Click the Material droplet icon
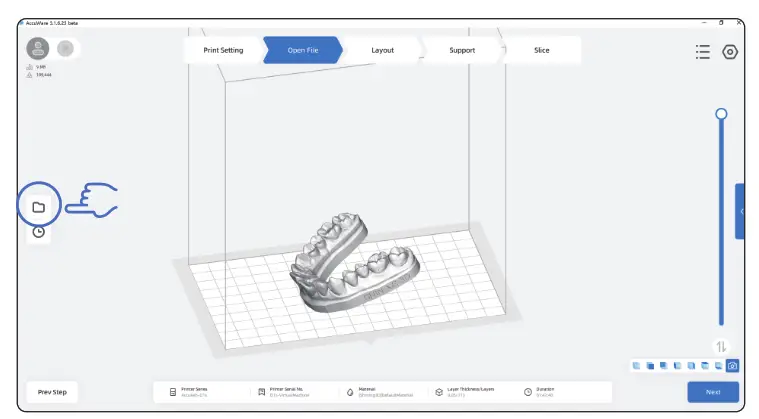This screenshot has width=759, height=419. click(x=350, y=392)
